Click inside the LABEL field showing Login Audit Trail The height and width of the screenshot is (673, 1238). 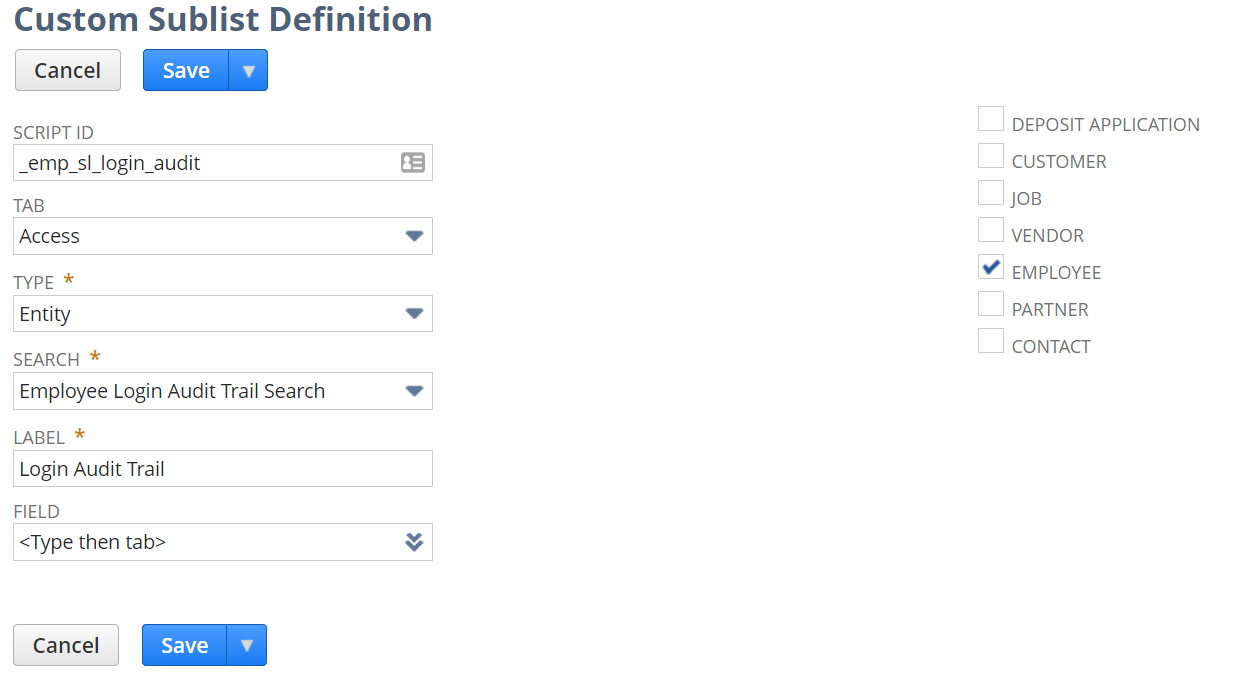coord(220,468)
